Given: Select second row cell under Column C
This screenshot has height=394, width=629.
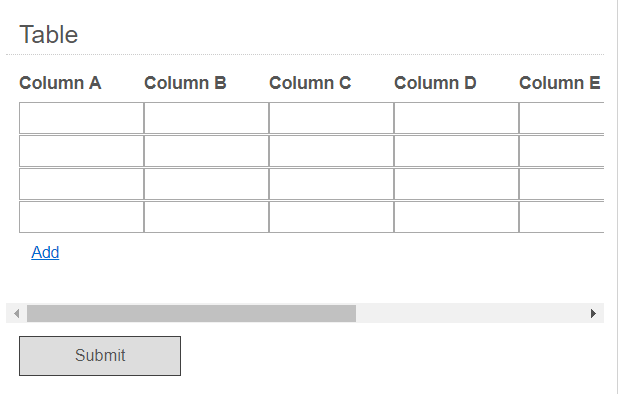Looking at the screenshot, I should [x=331, y=151].
